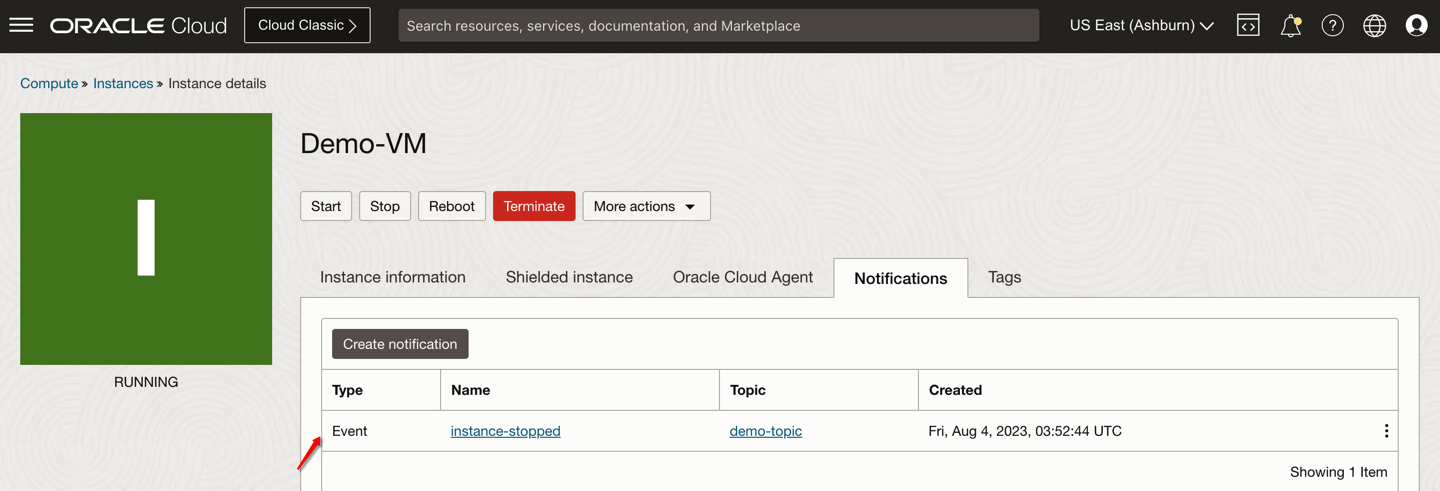Click the Create notification button
Viewport: 1440px width, 491px height.
pos(400,344)
